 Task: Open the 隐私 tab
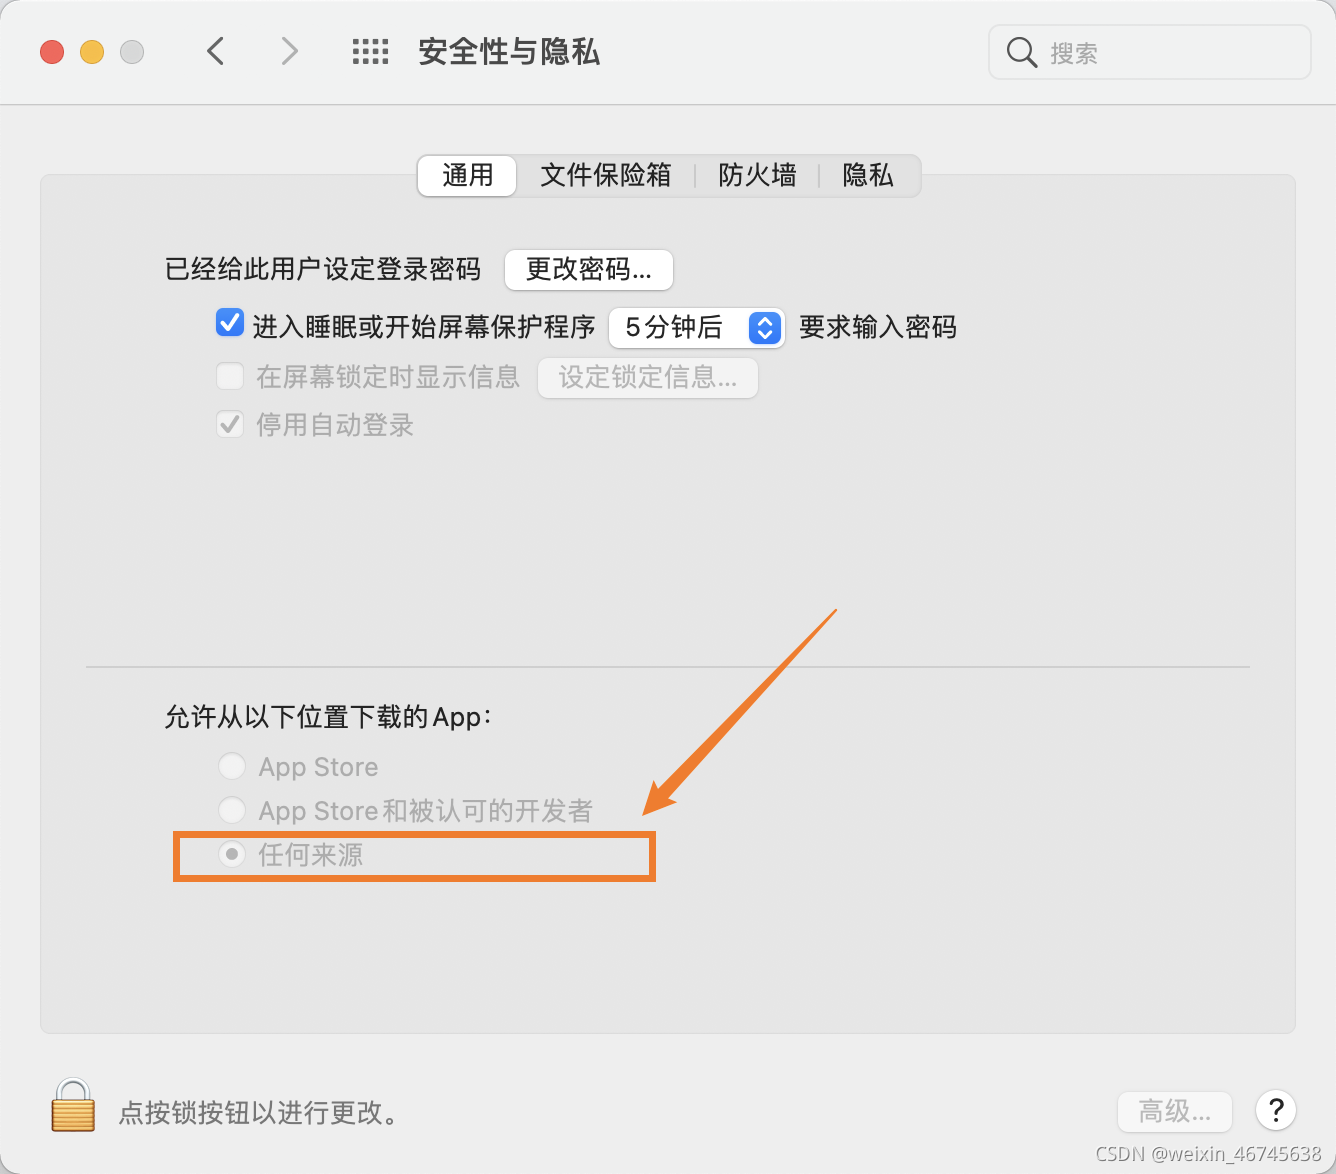[867, 176]
